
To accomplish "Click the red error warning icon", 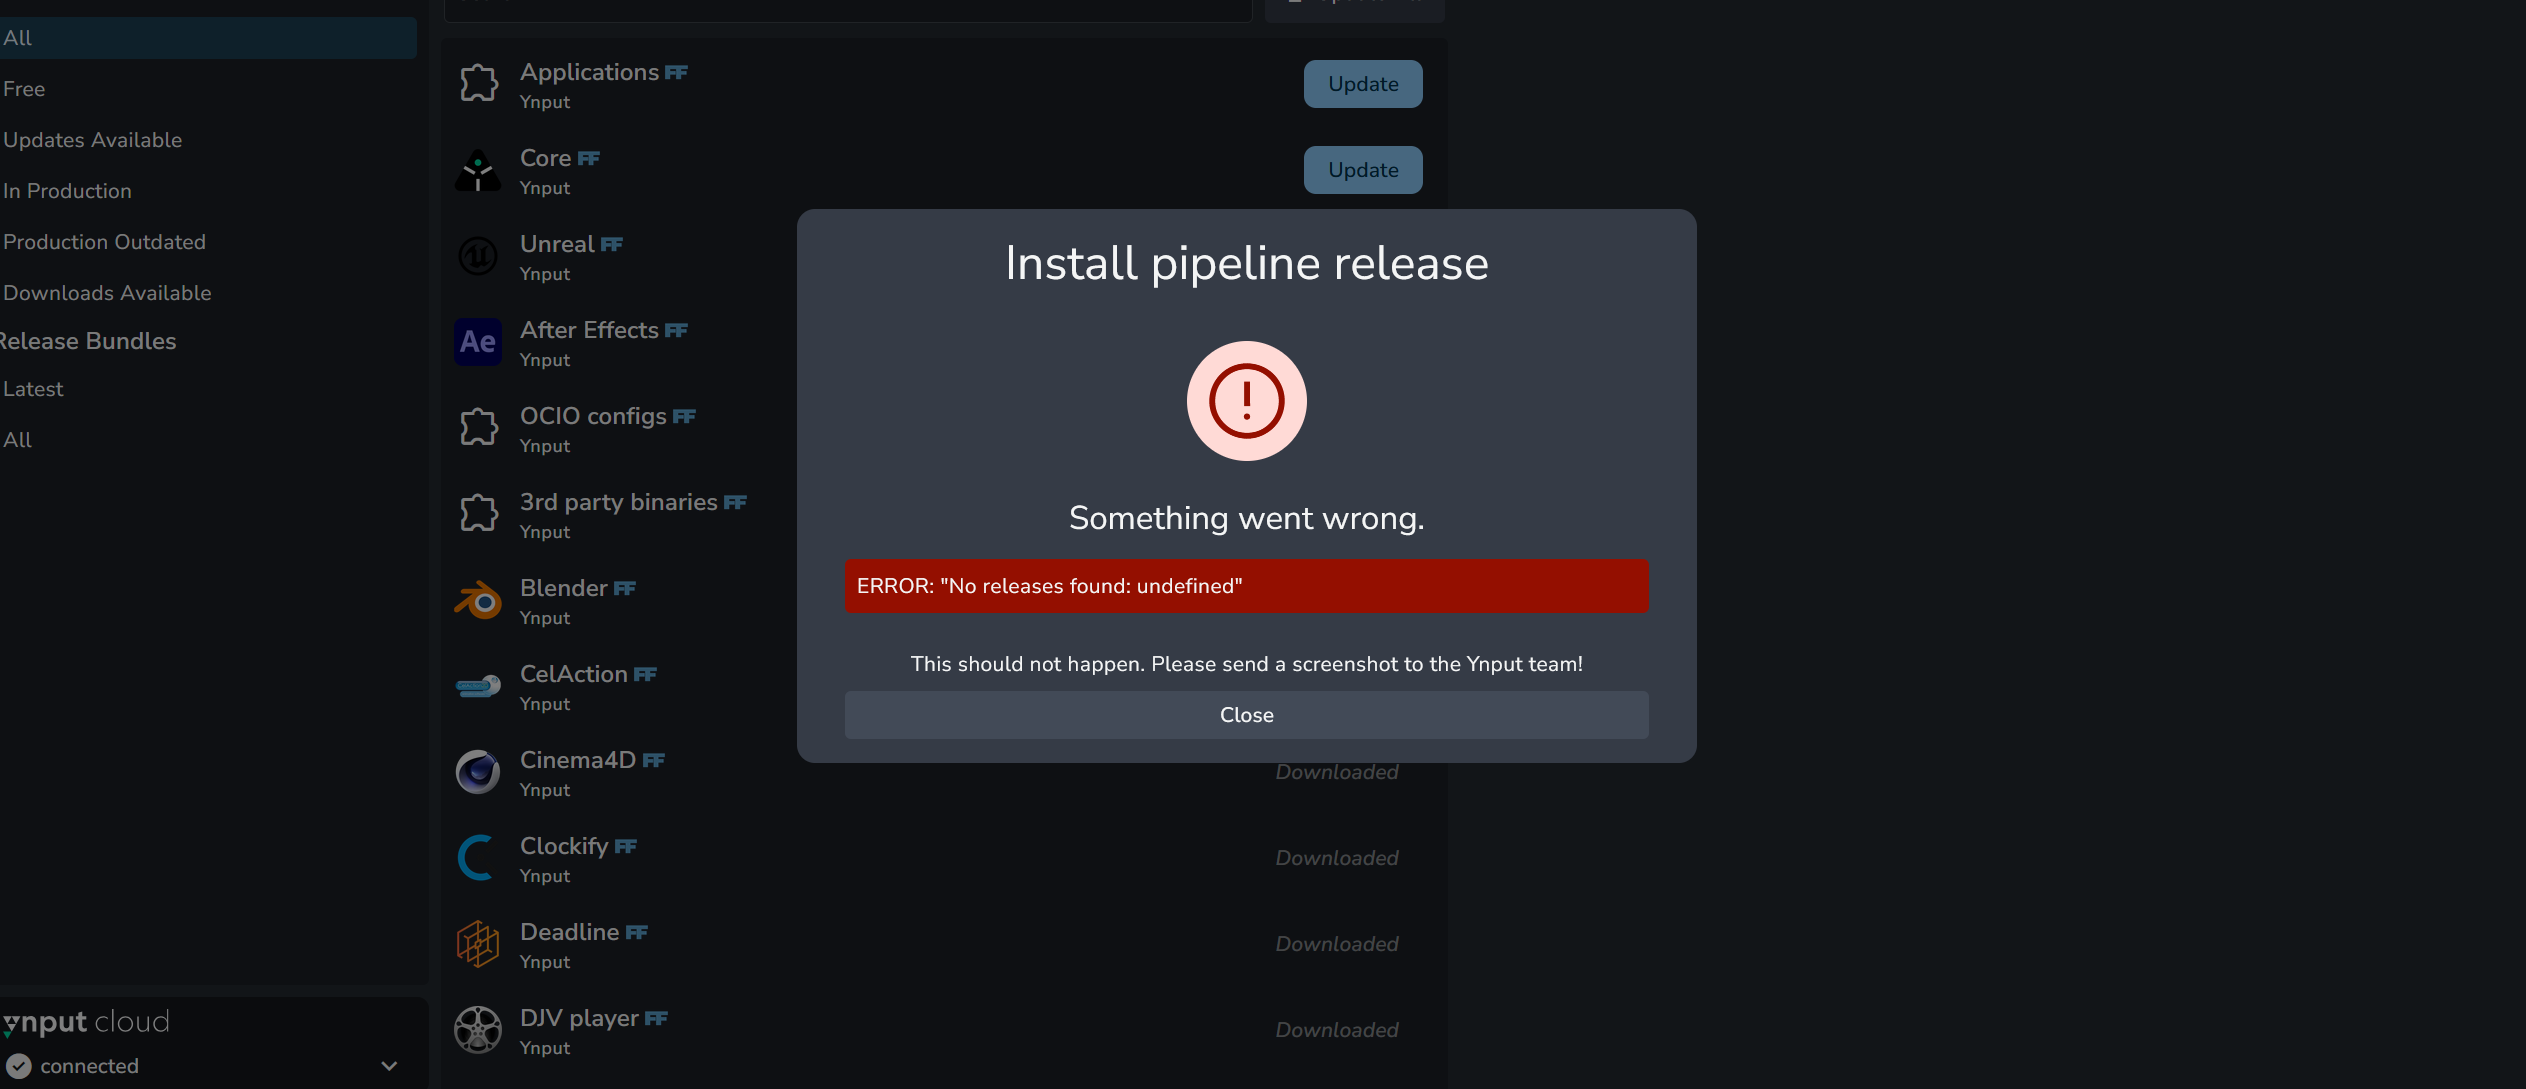I will [x=1246, y=401].
